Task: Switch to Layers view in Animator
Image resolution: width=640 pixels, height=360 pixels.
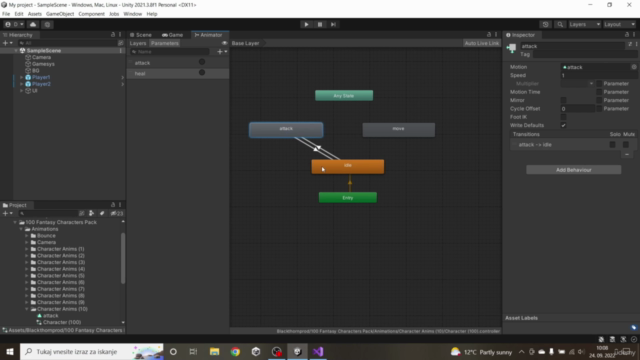Action: 138,43
